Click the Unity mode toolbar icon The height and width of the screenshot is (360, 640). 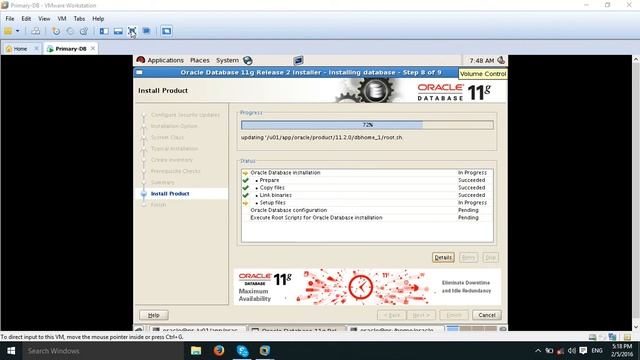pyautogui.click(x=146, y=31)
